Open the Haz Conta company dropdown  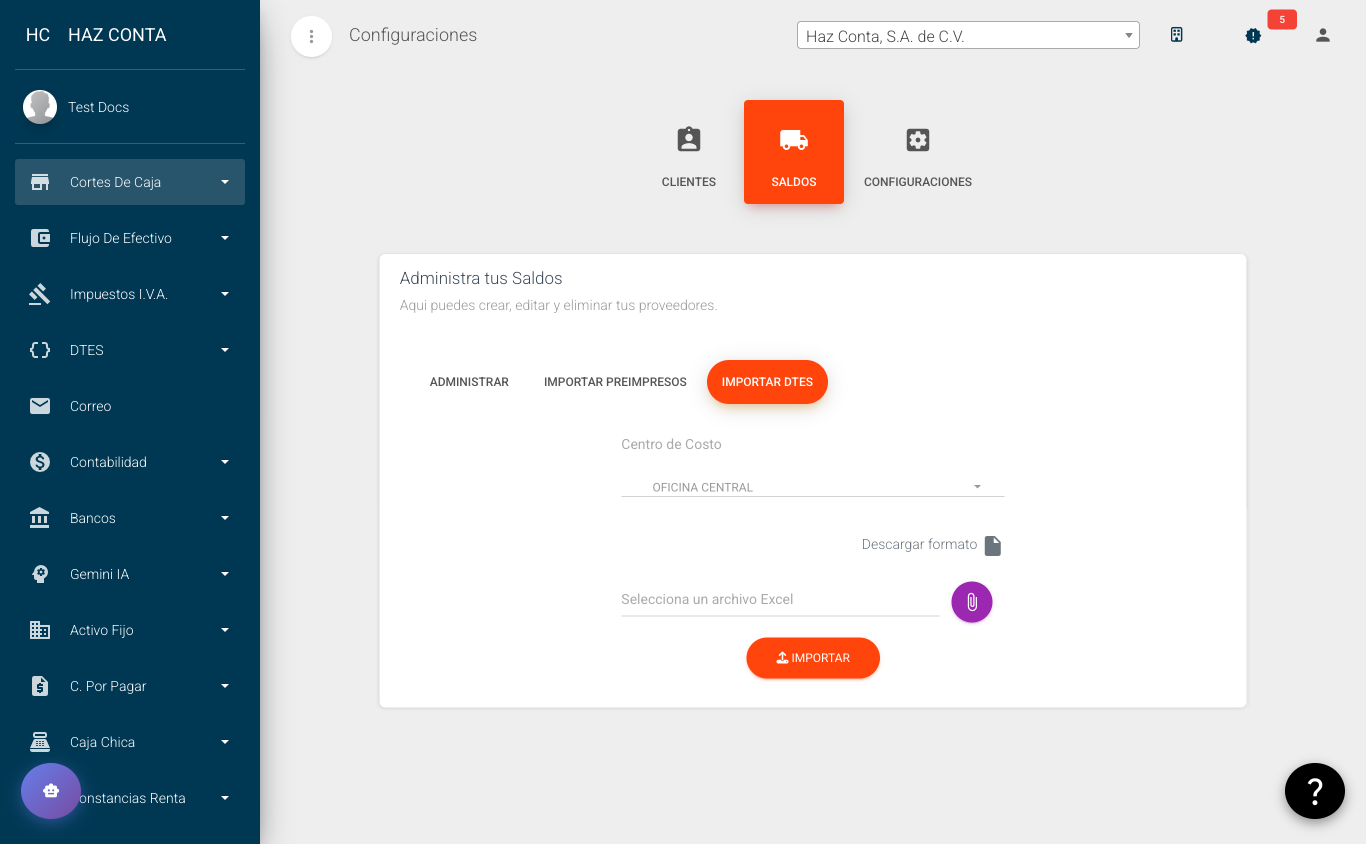click(967, 36)
